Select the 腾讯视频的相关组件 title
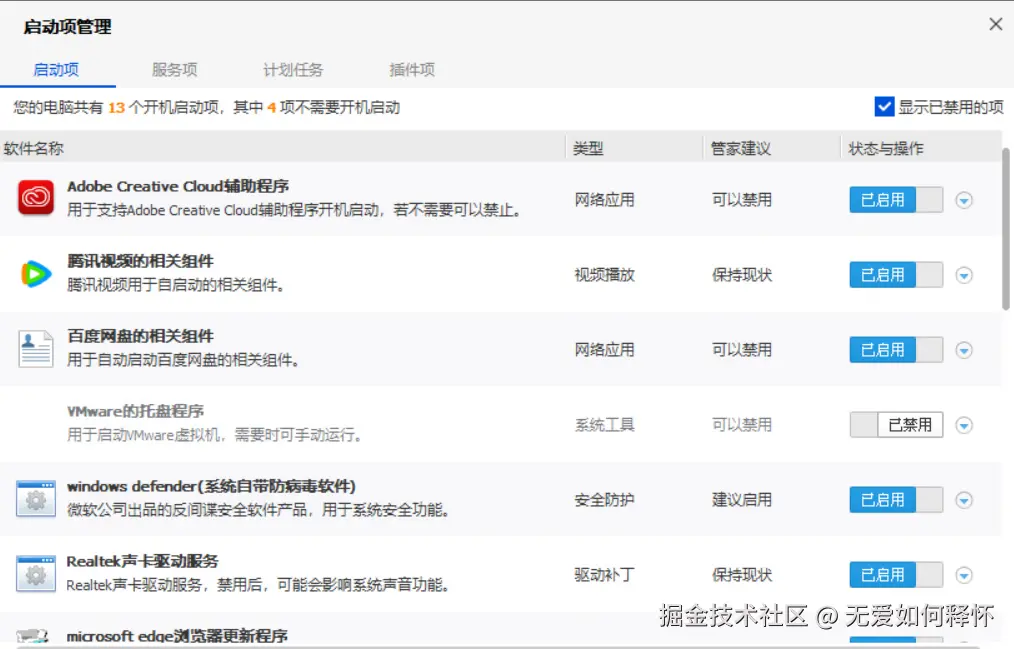This screenshot has width=1014, height=649. point(140,261)
